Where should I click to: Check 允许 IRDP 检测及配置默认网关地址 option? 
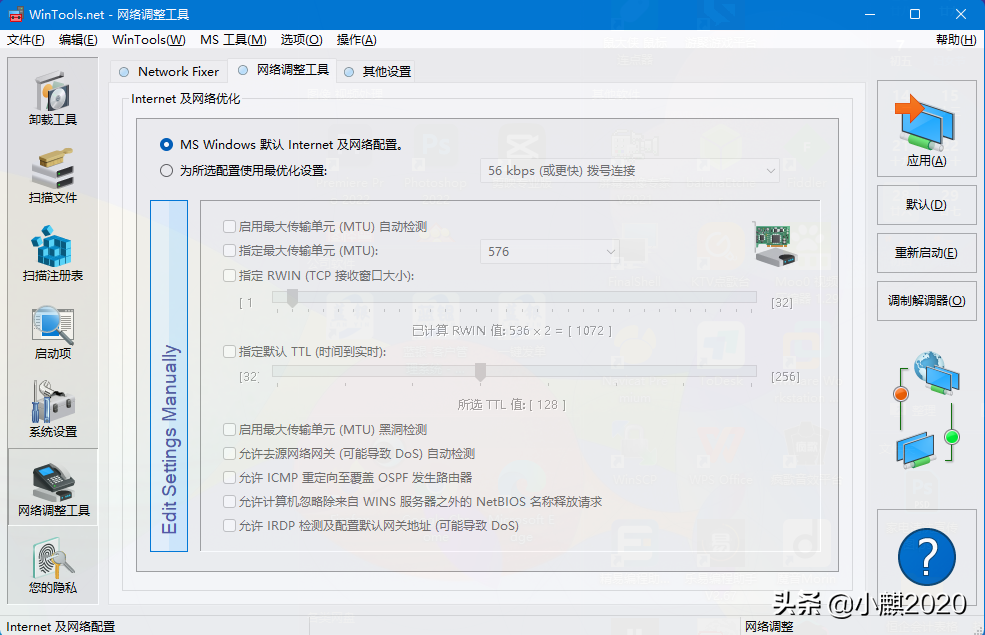pyautogui.click(x=371, y=526)
